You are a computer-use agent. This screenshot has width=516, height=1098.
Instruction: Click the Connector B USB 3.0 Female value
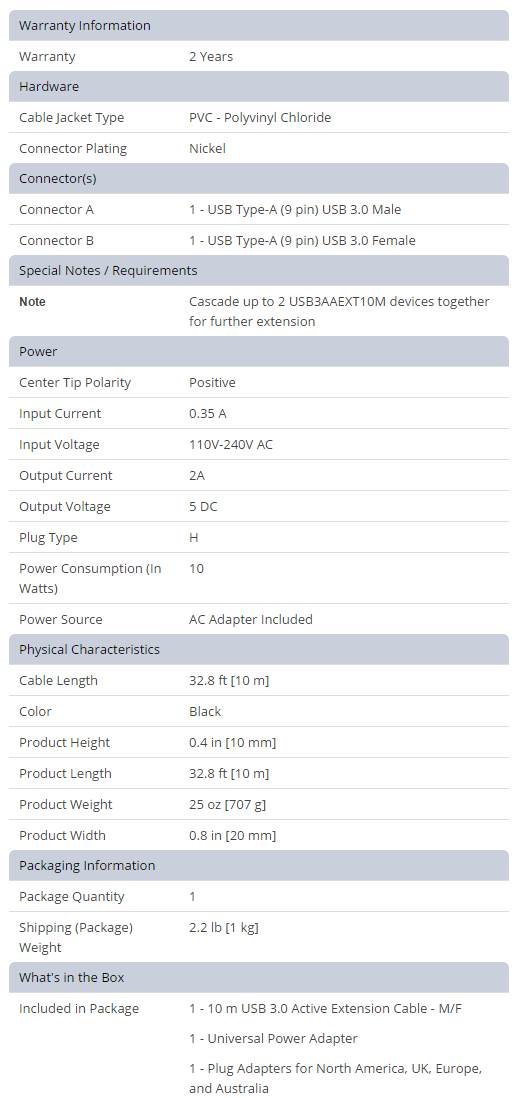302,240
